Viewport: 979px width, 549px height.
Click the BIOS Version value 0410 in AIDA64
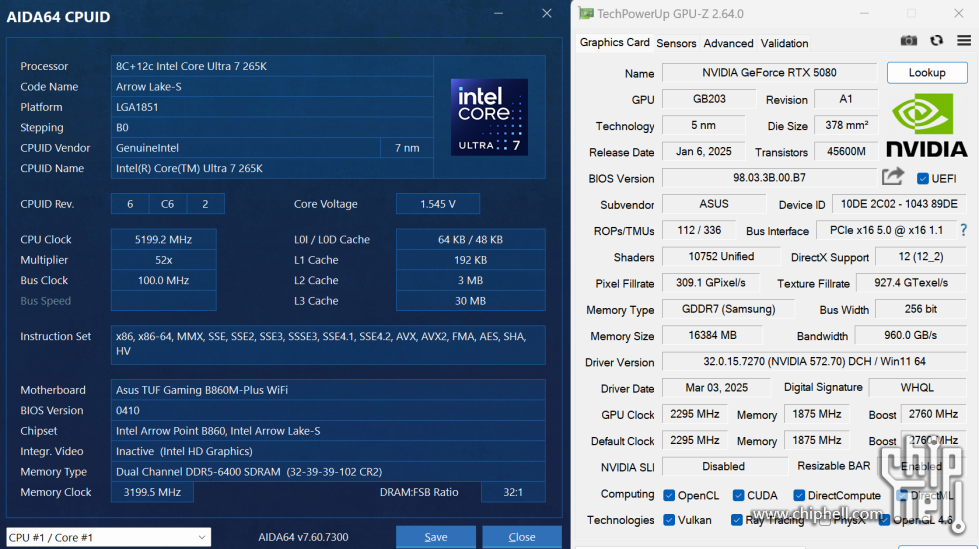[x=328, y=410]
